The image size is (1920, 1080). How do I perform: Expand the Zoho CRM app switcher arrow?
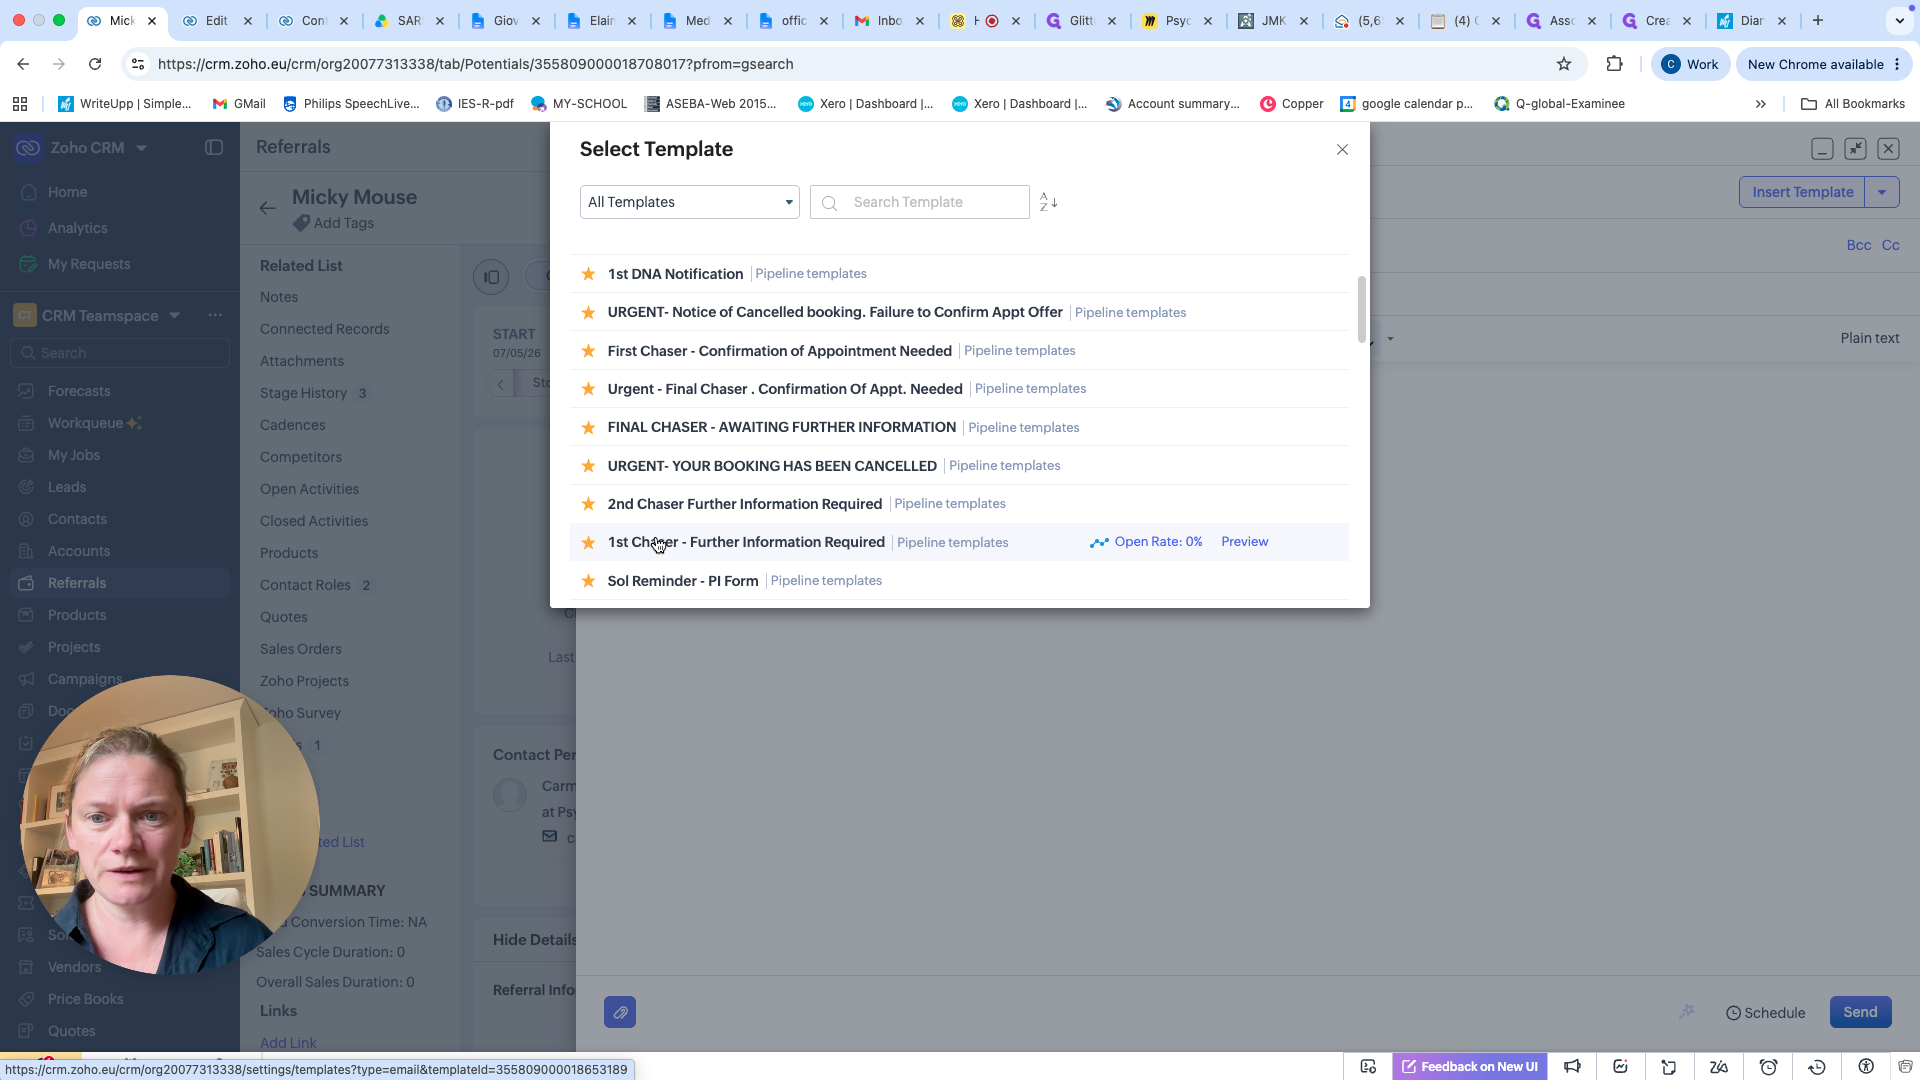click(141, 148)
